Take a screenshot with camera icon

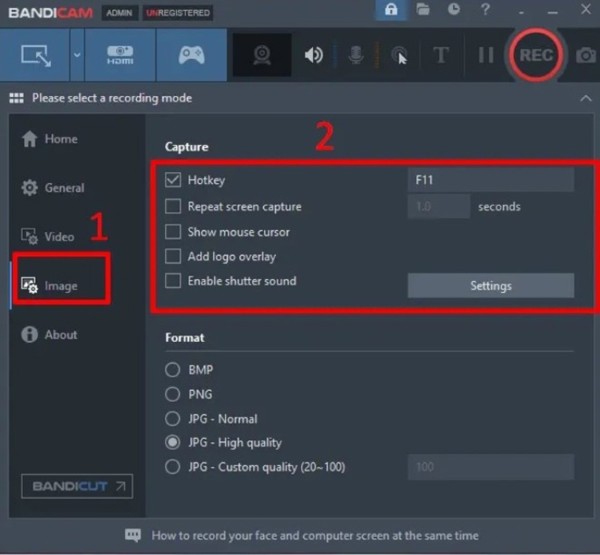(585, 55)
